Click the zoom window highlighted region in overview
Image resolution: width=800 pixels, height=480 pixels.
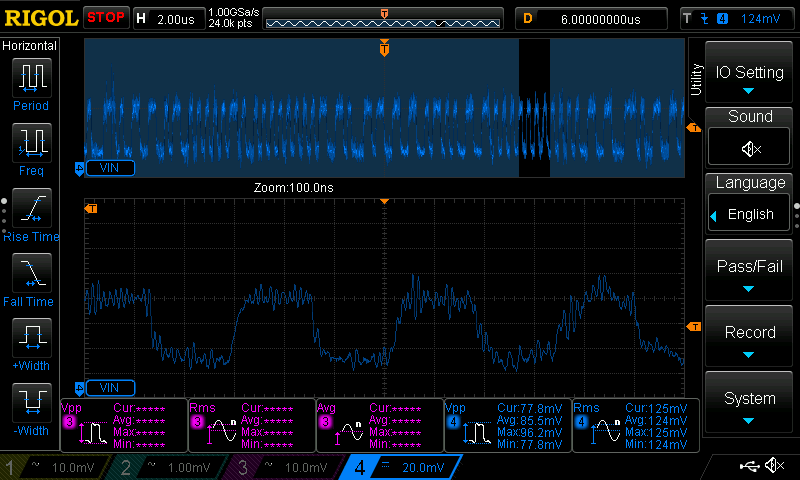pyautogui.click(x=534, y=108)
